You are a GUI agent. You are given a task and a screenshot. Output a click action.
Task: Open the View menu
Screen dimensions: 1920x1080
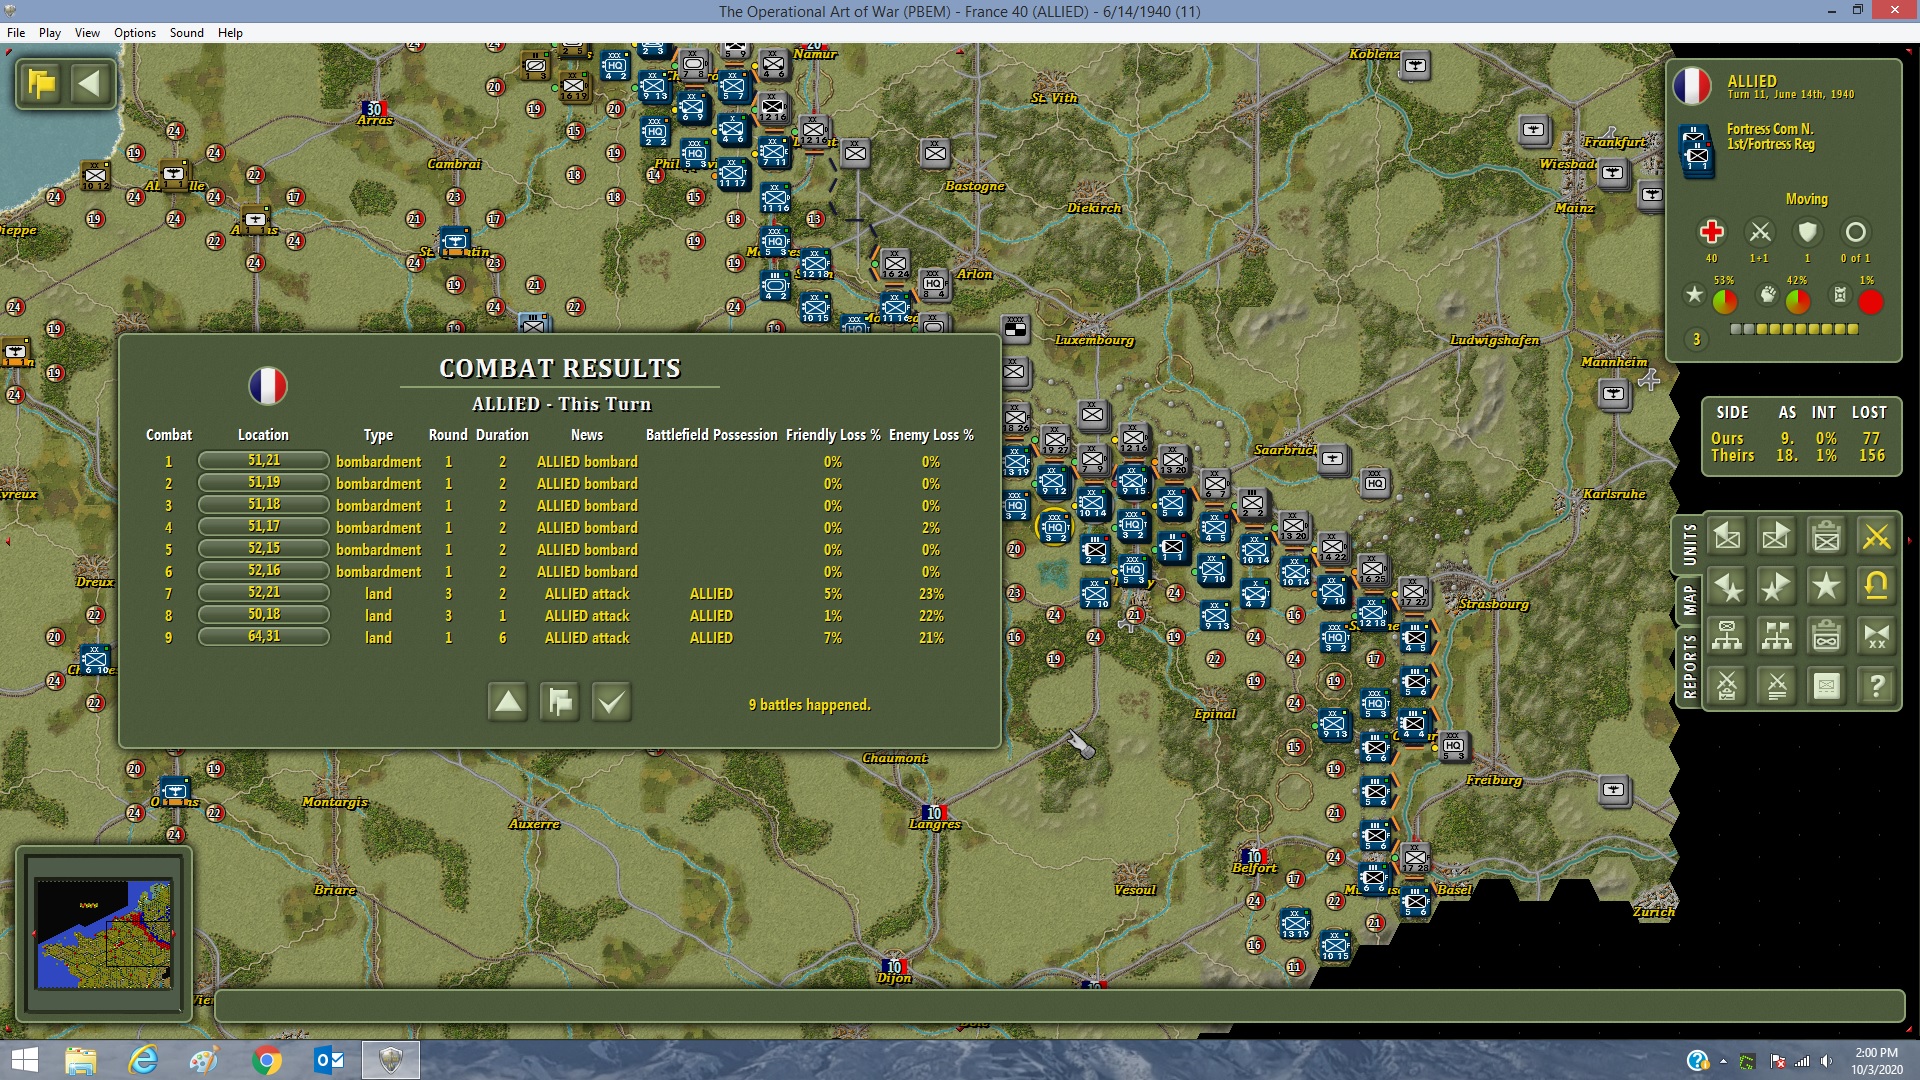[87, 33]
